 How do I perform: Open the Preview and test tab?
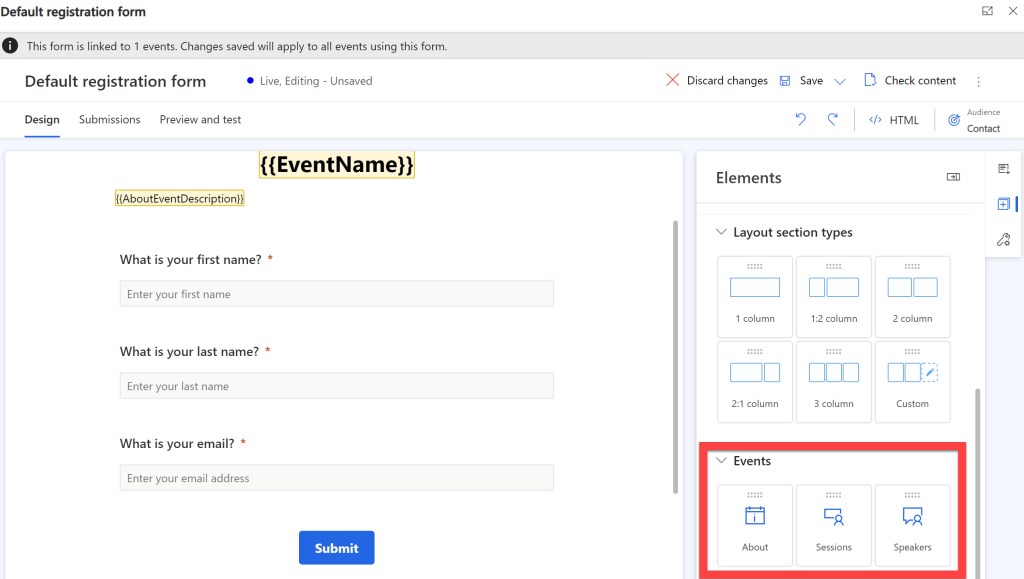(x=200, y=120)
